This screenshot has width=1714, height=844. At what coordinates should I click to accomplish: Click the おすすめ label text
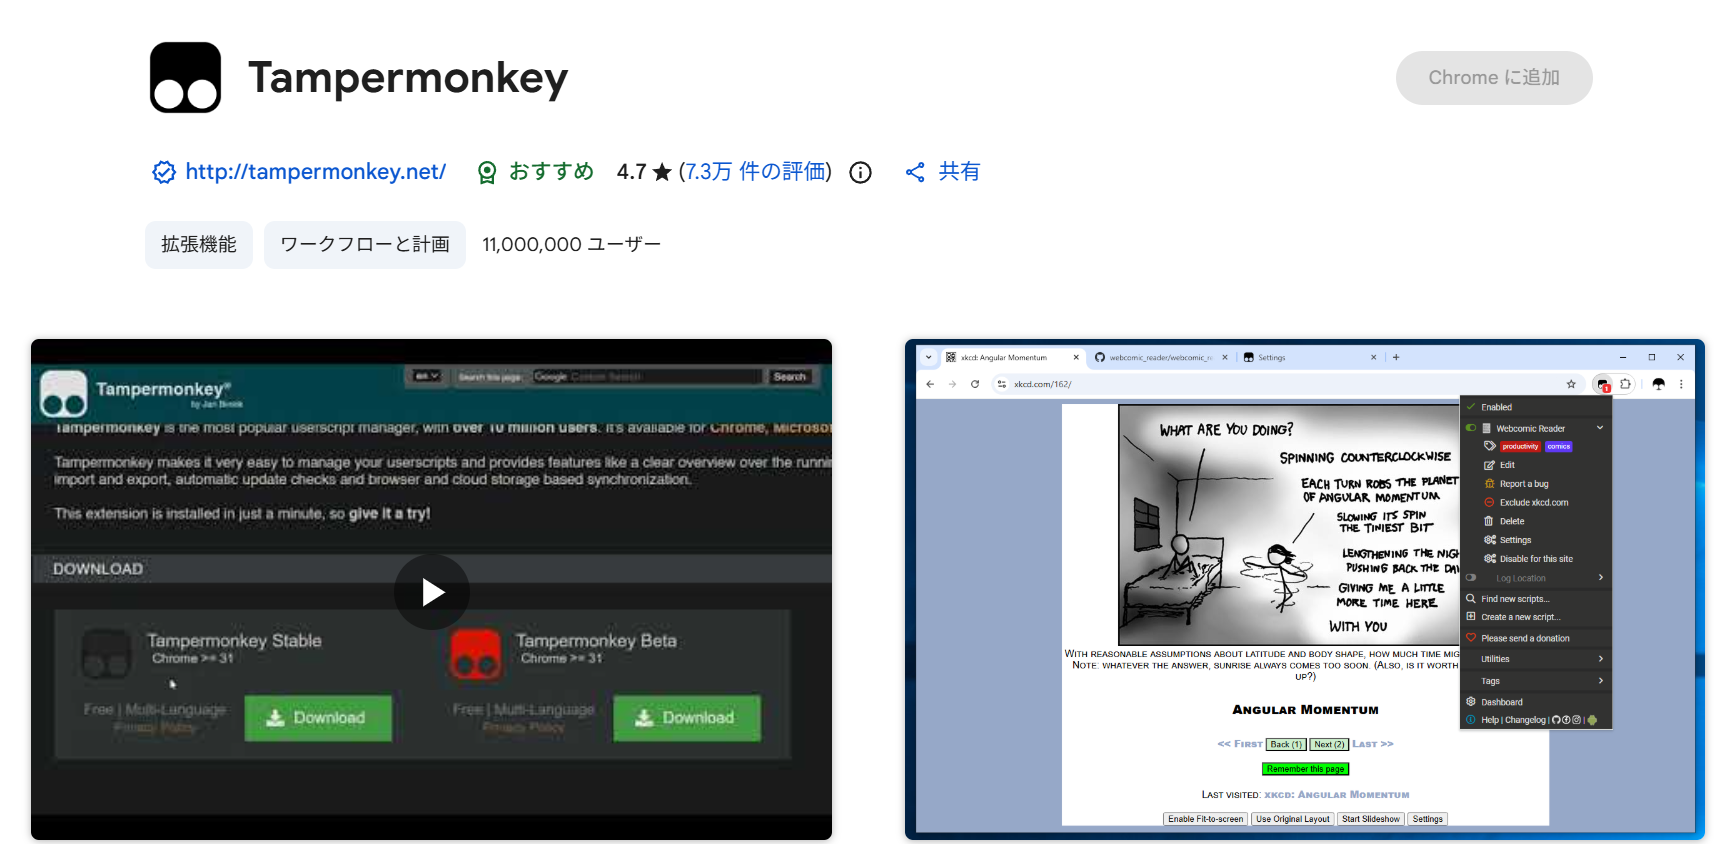click(x=551, y=172)
